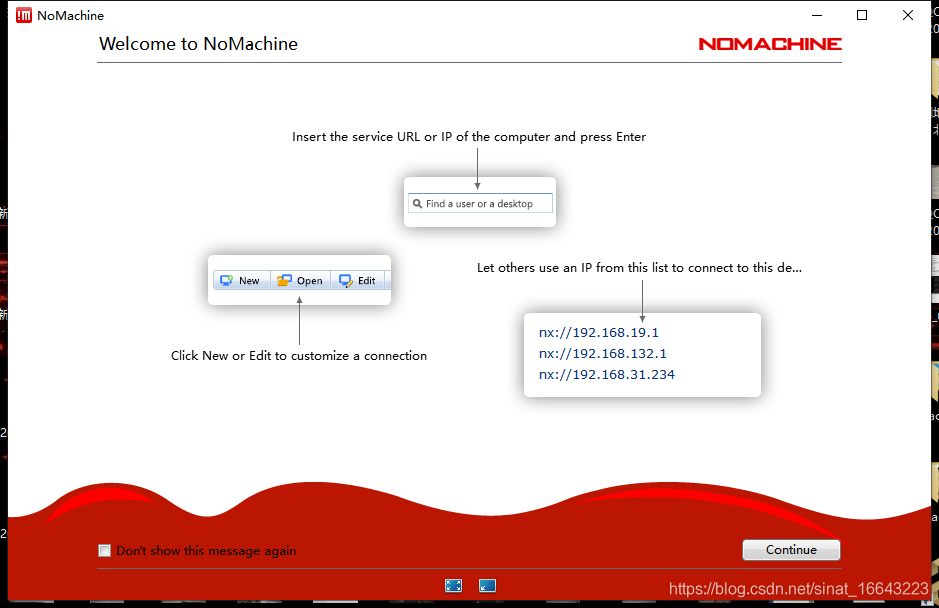
Task: Click text Let others use an IP
Action: (x=639, y=268)
